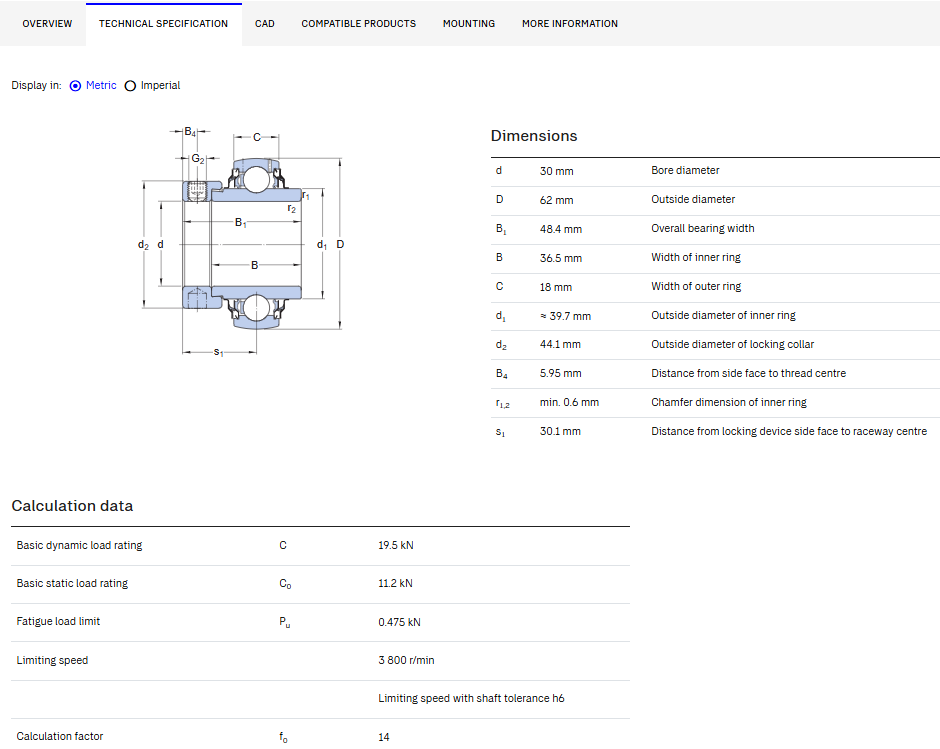Click the C0 symbol in calculation data
Screen dimensions: 940x749
[285, 584]
